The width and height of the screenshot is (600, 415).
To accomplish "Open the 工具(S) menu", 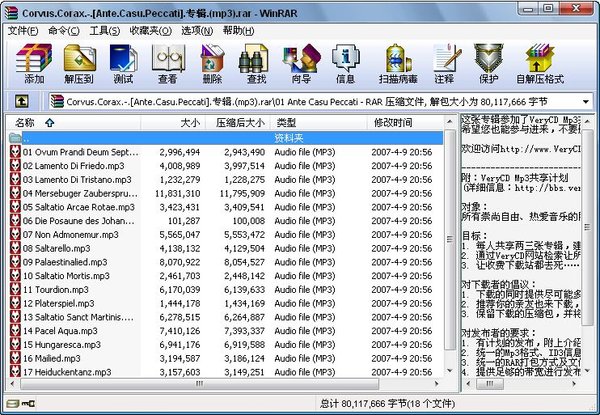I will [x=104, y=31].
